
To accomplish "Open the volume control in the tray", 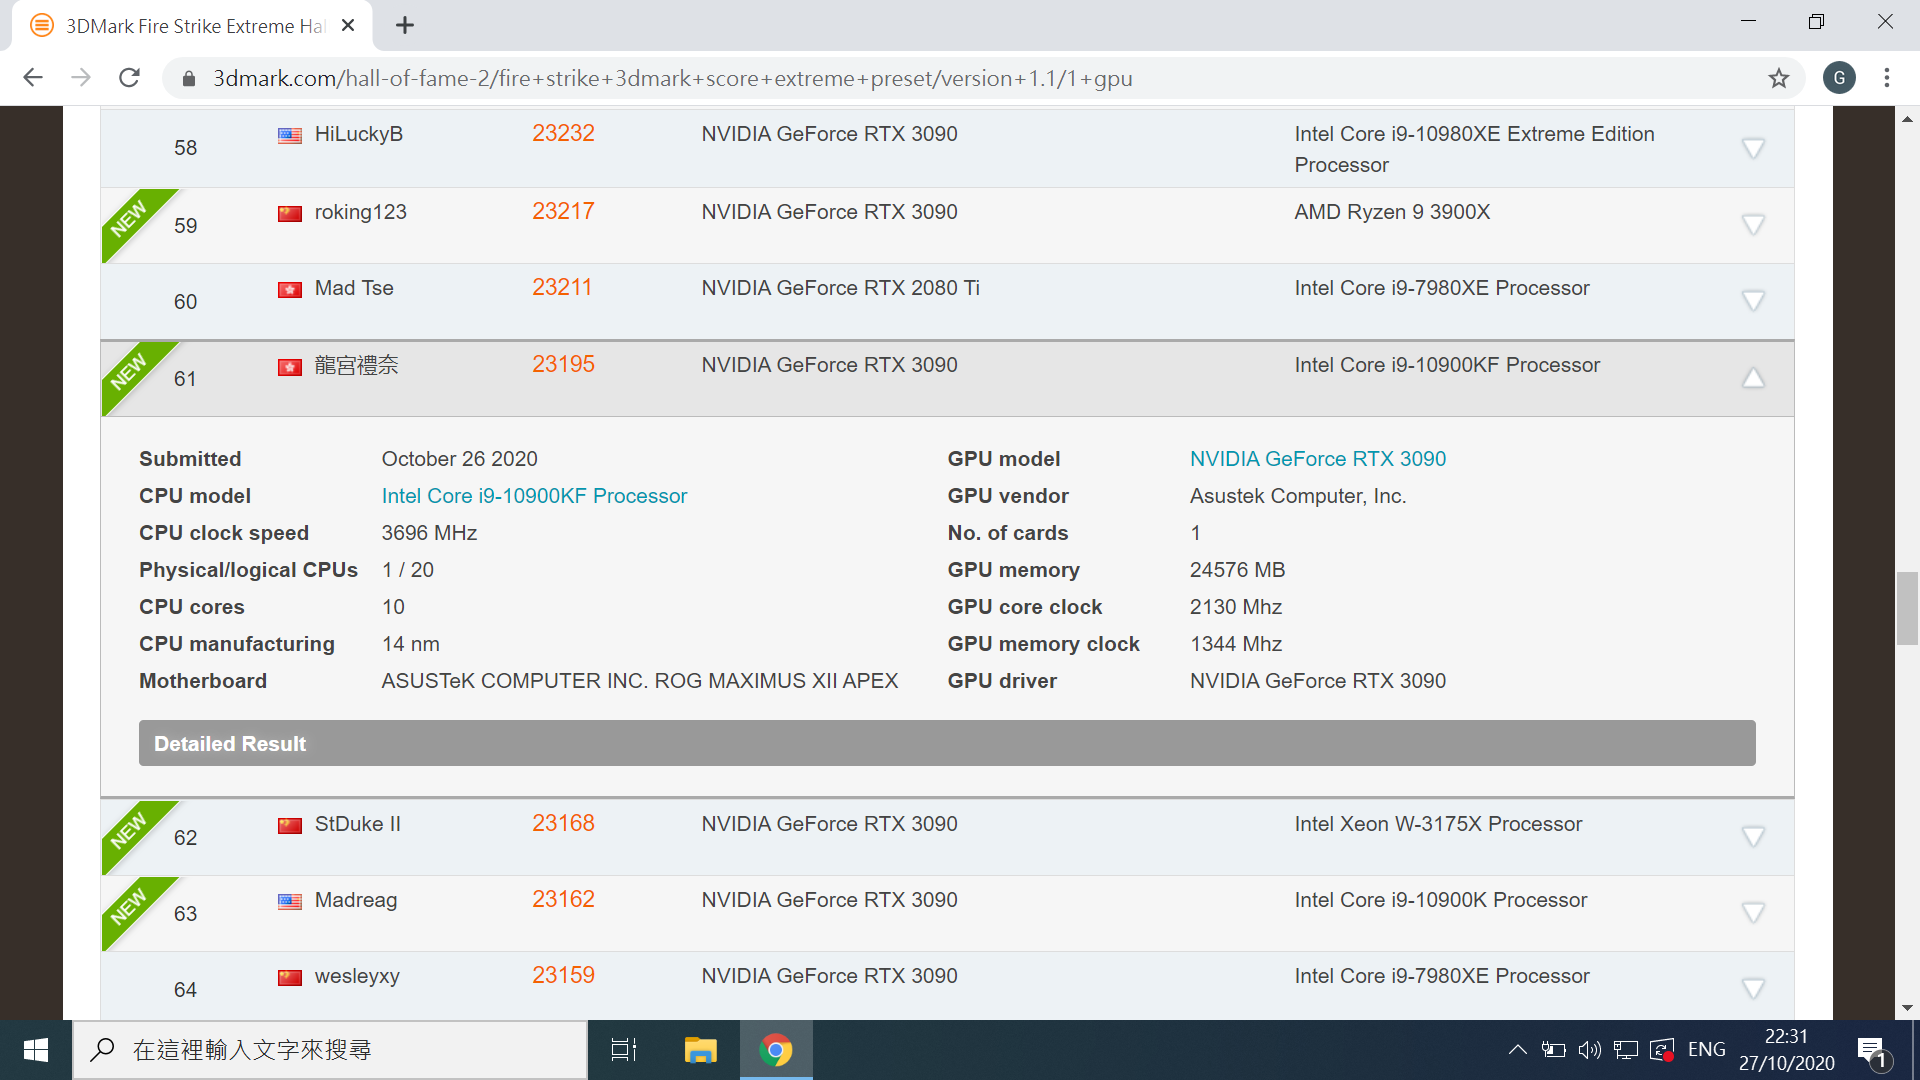I will pos(1589,1050).
